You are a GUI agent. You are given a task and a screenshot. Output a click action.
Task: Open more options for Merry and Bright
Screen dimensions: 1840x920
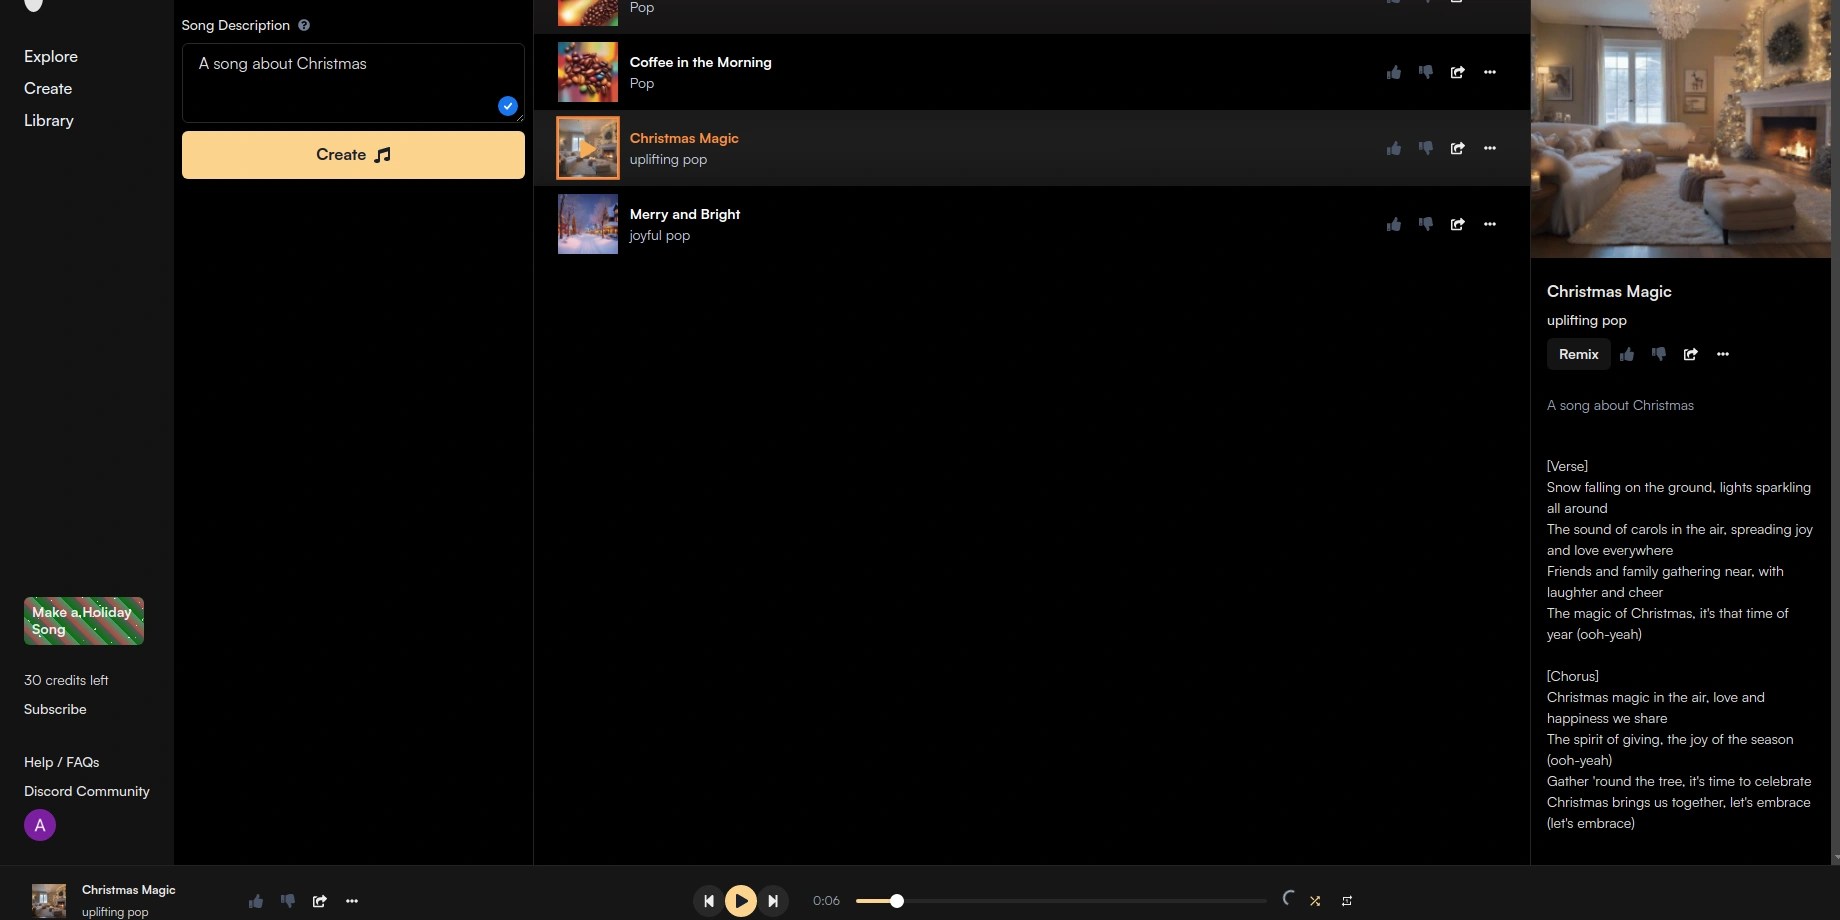[x=1490, y=224]
